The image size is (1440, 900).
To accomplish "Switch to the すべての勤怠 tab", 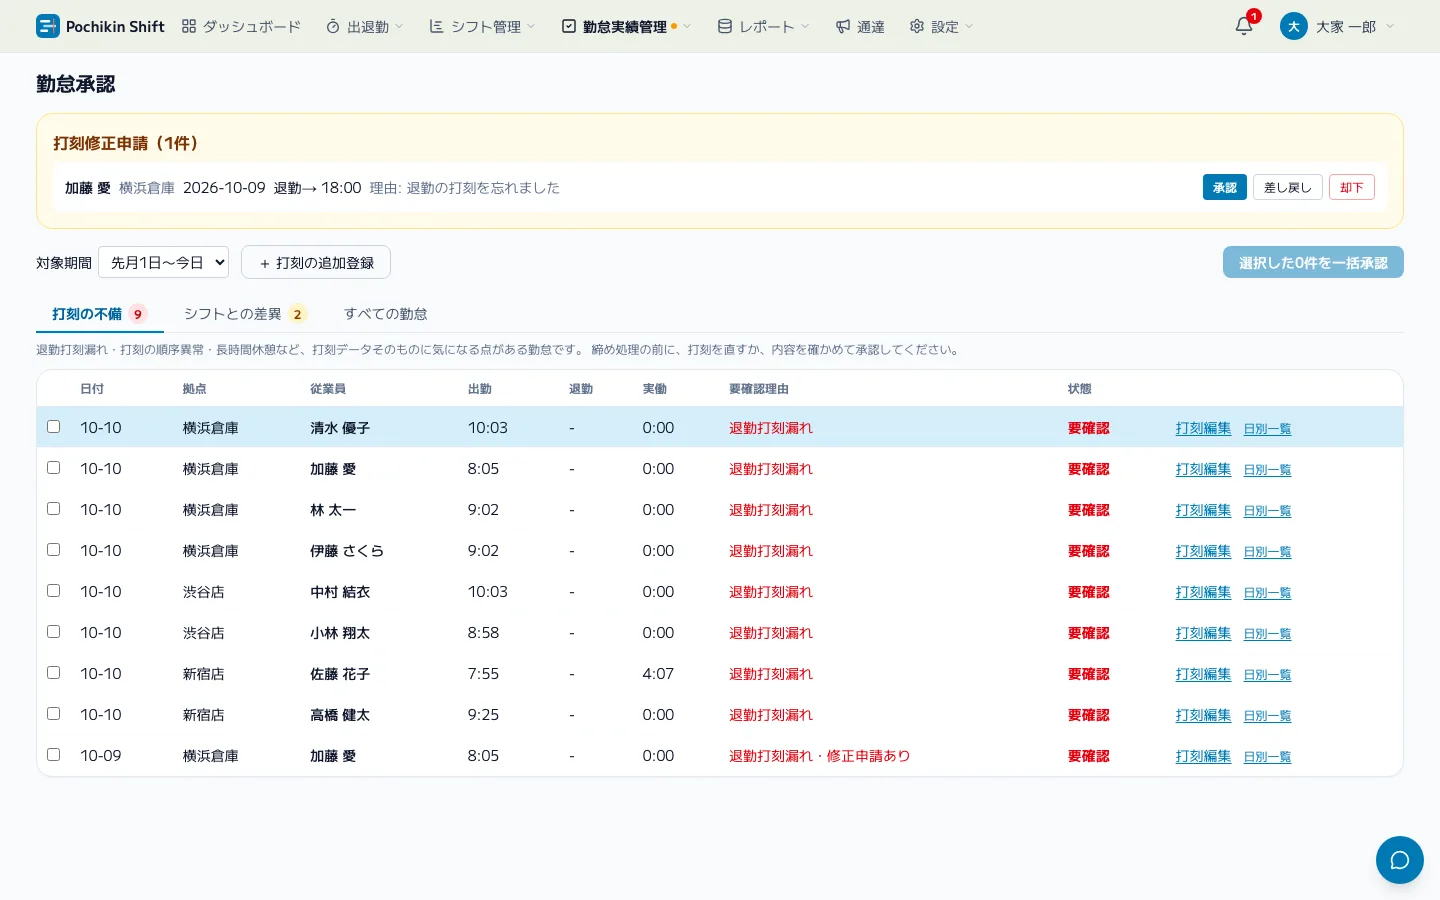I will [x=386, y=314].
